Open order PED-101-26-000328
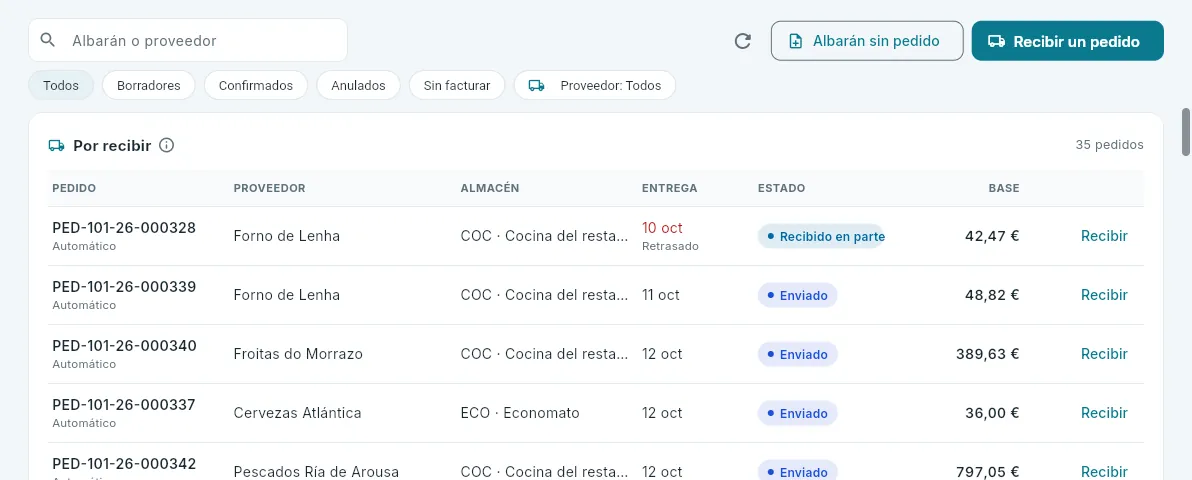 coord(124,227)
